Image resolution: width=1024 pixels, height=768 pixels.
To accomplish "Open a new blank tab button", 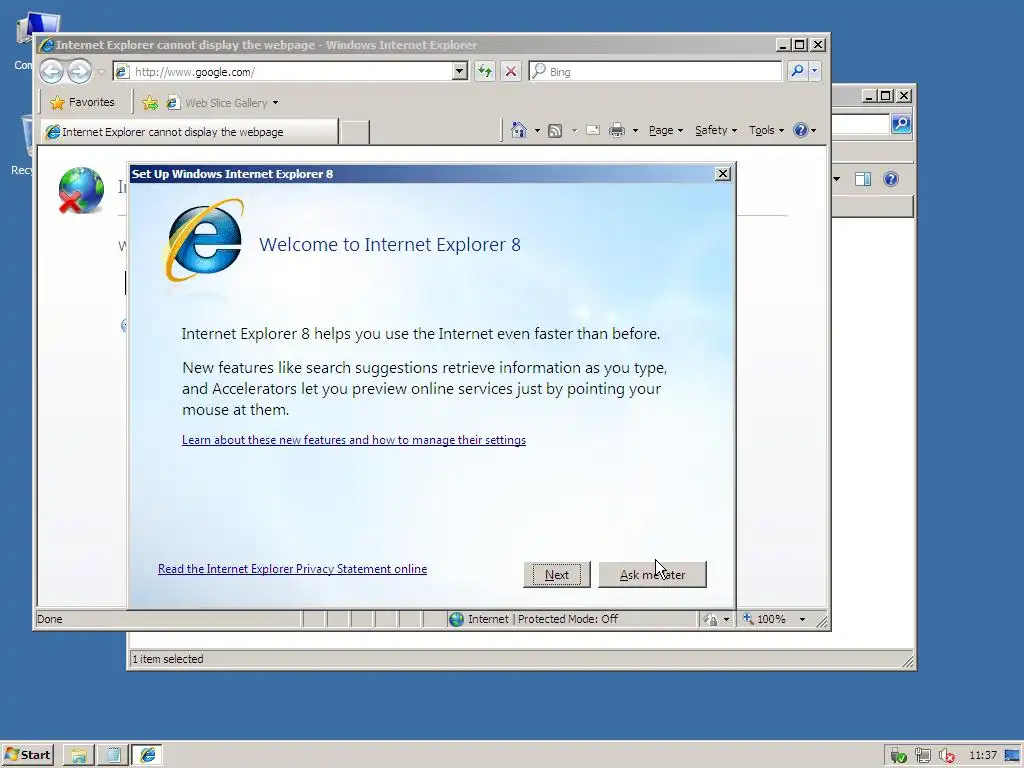I will pos(355,132).
